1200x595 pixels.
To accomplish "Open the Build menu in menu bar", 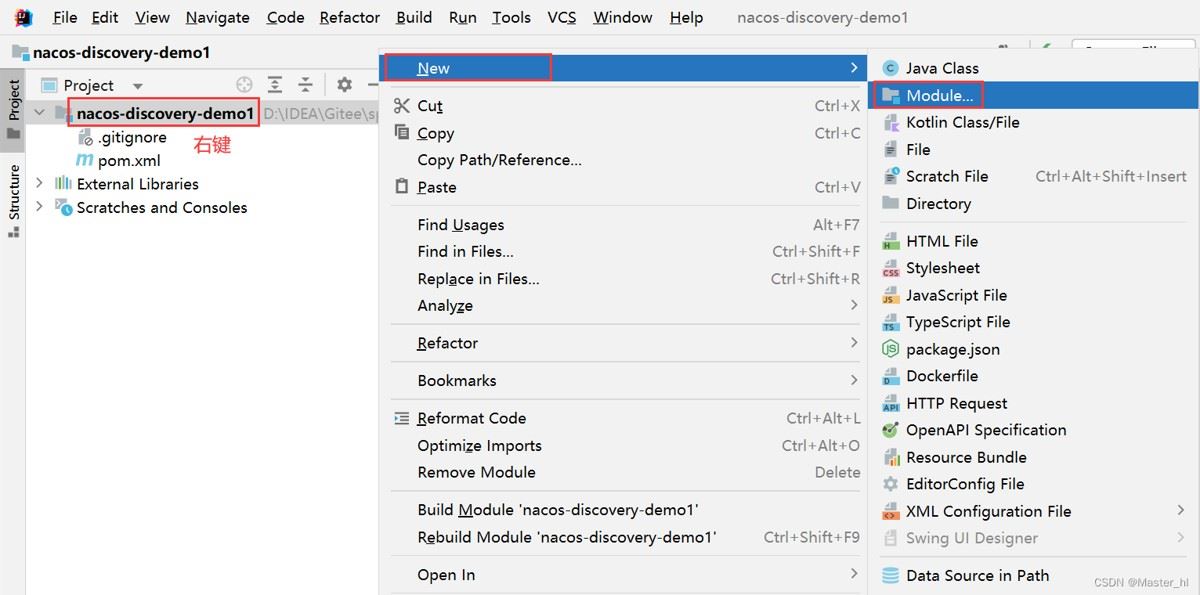I will 414,17.
